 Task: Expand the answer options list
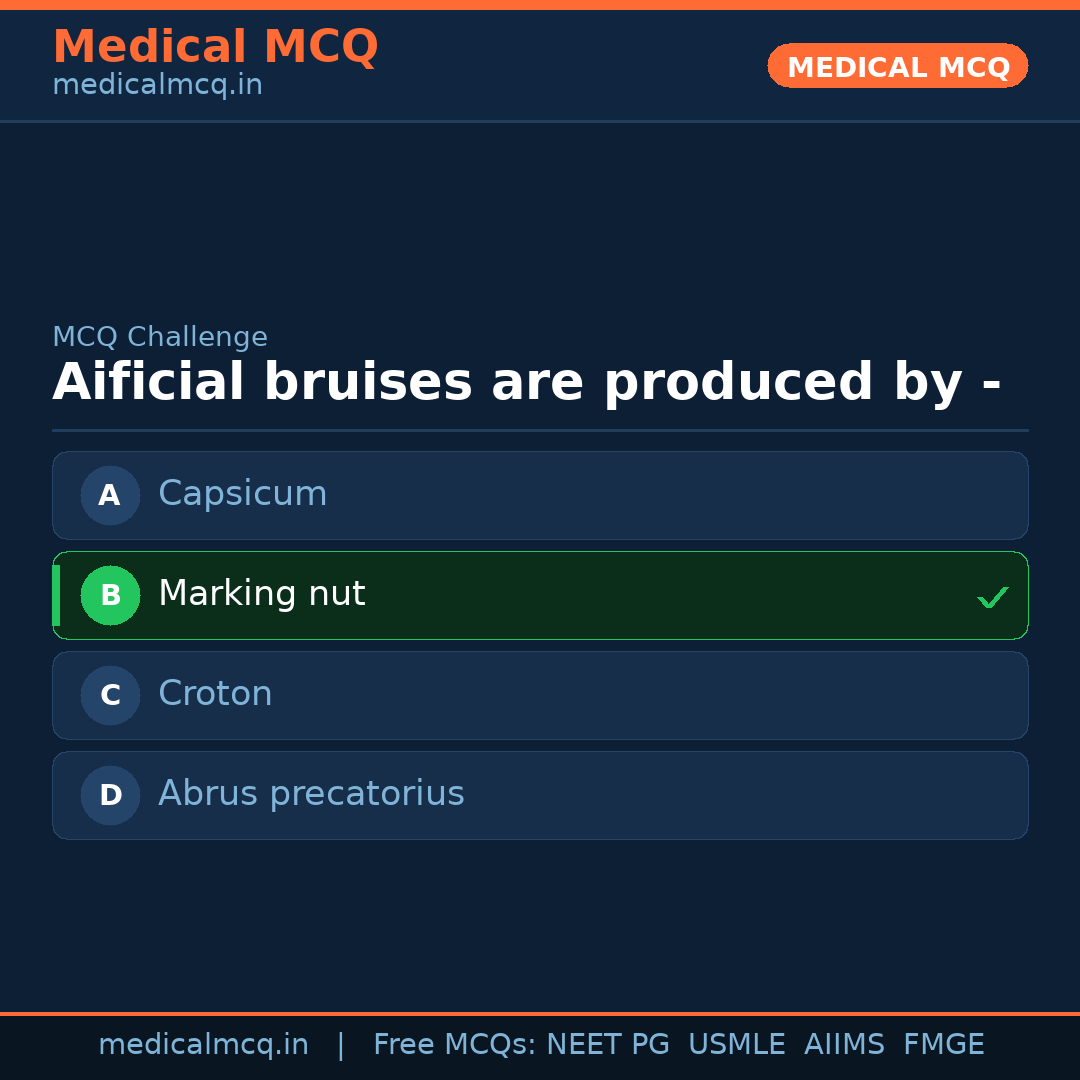(x=540, y=645)
